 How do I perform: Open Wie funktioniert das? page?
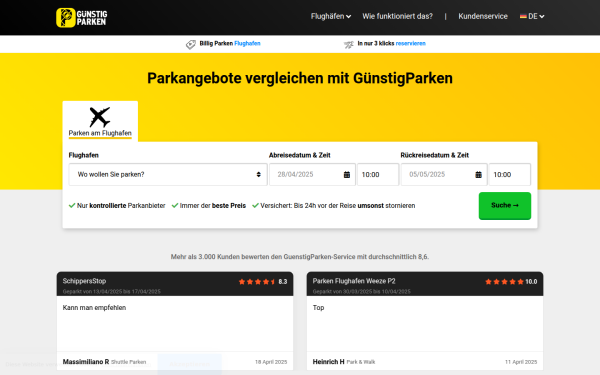pos(397,16)
